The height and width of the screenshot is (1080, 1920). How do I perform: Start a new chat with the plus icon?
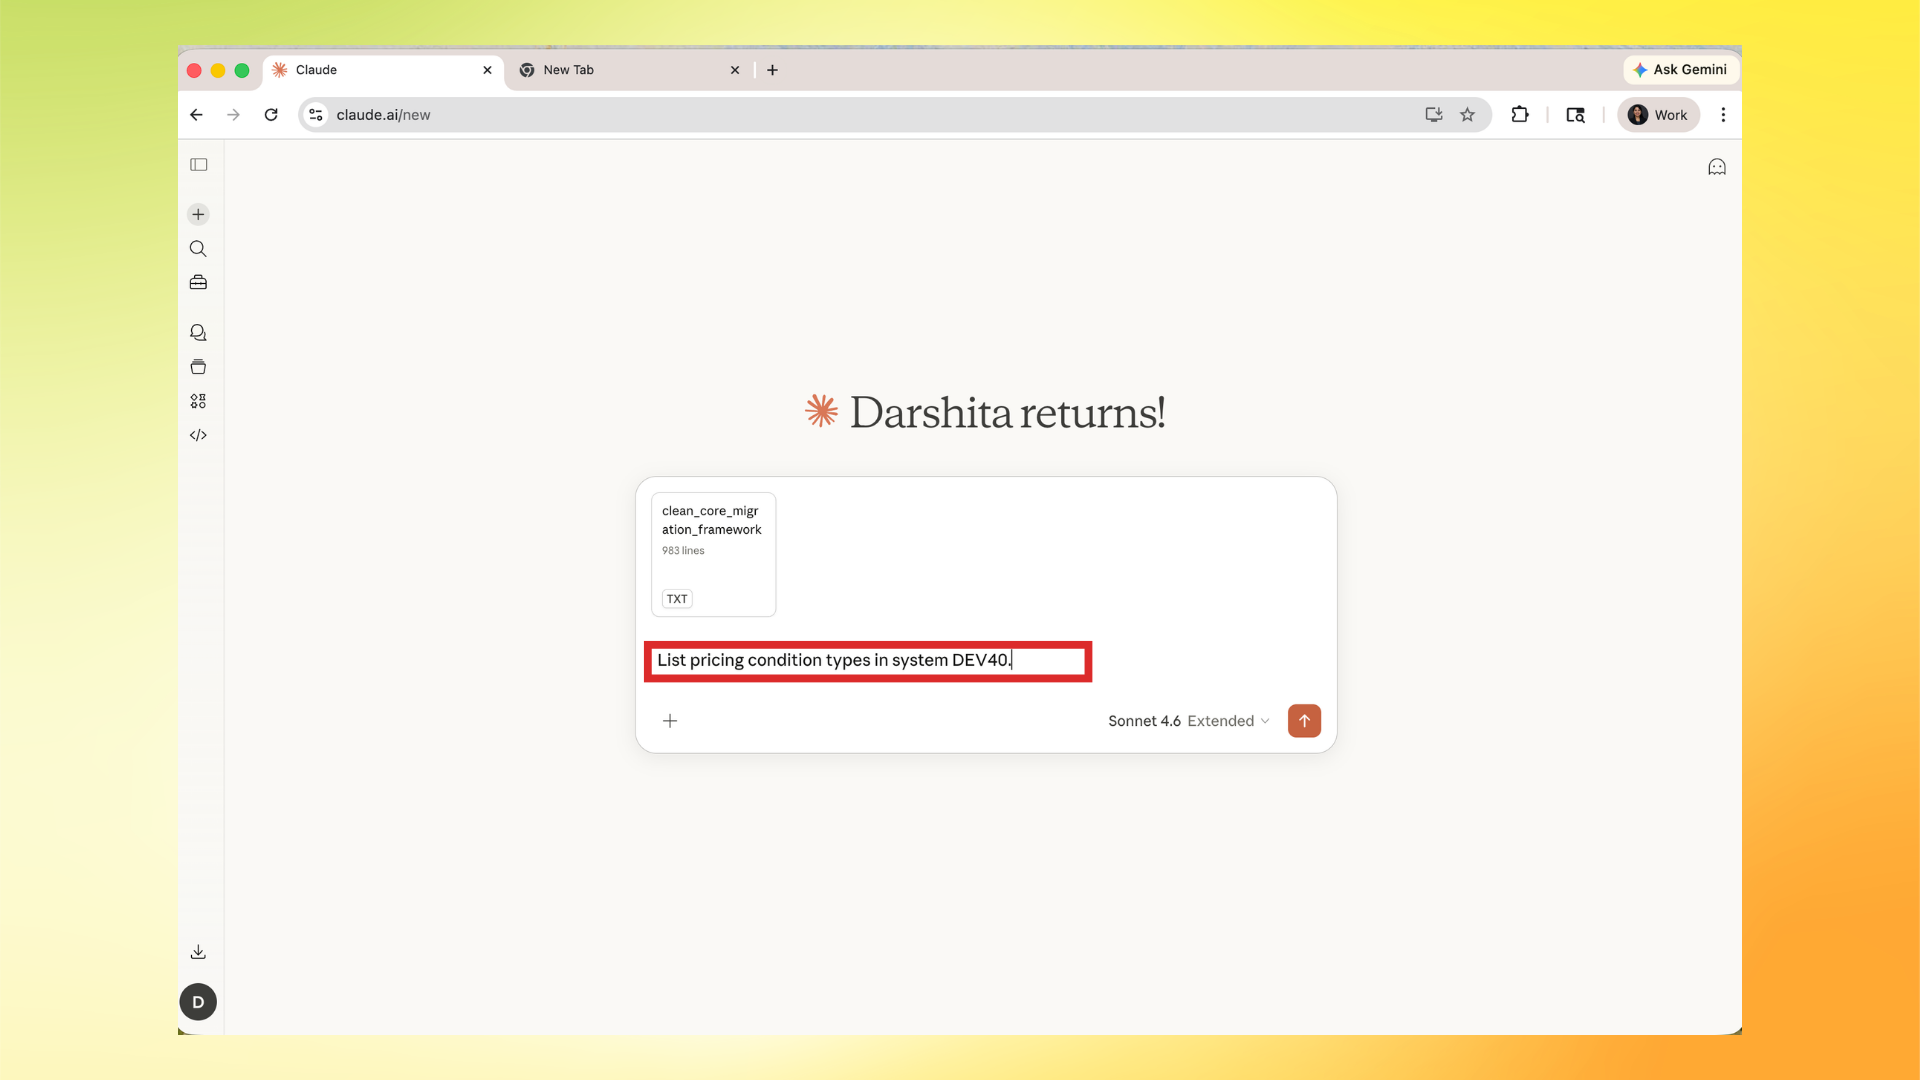[198, 214]
